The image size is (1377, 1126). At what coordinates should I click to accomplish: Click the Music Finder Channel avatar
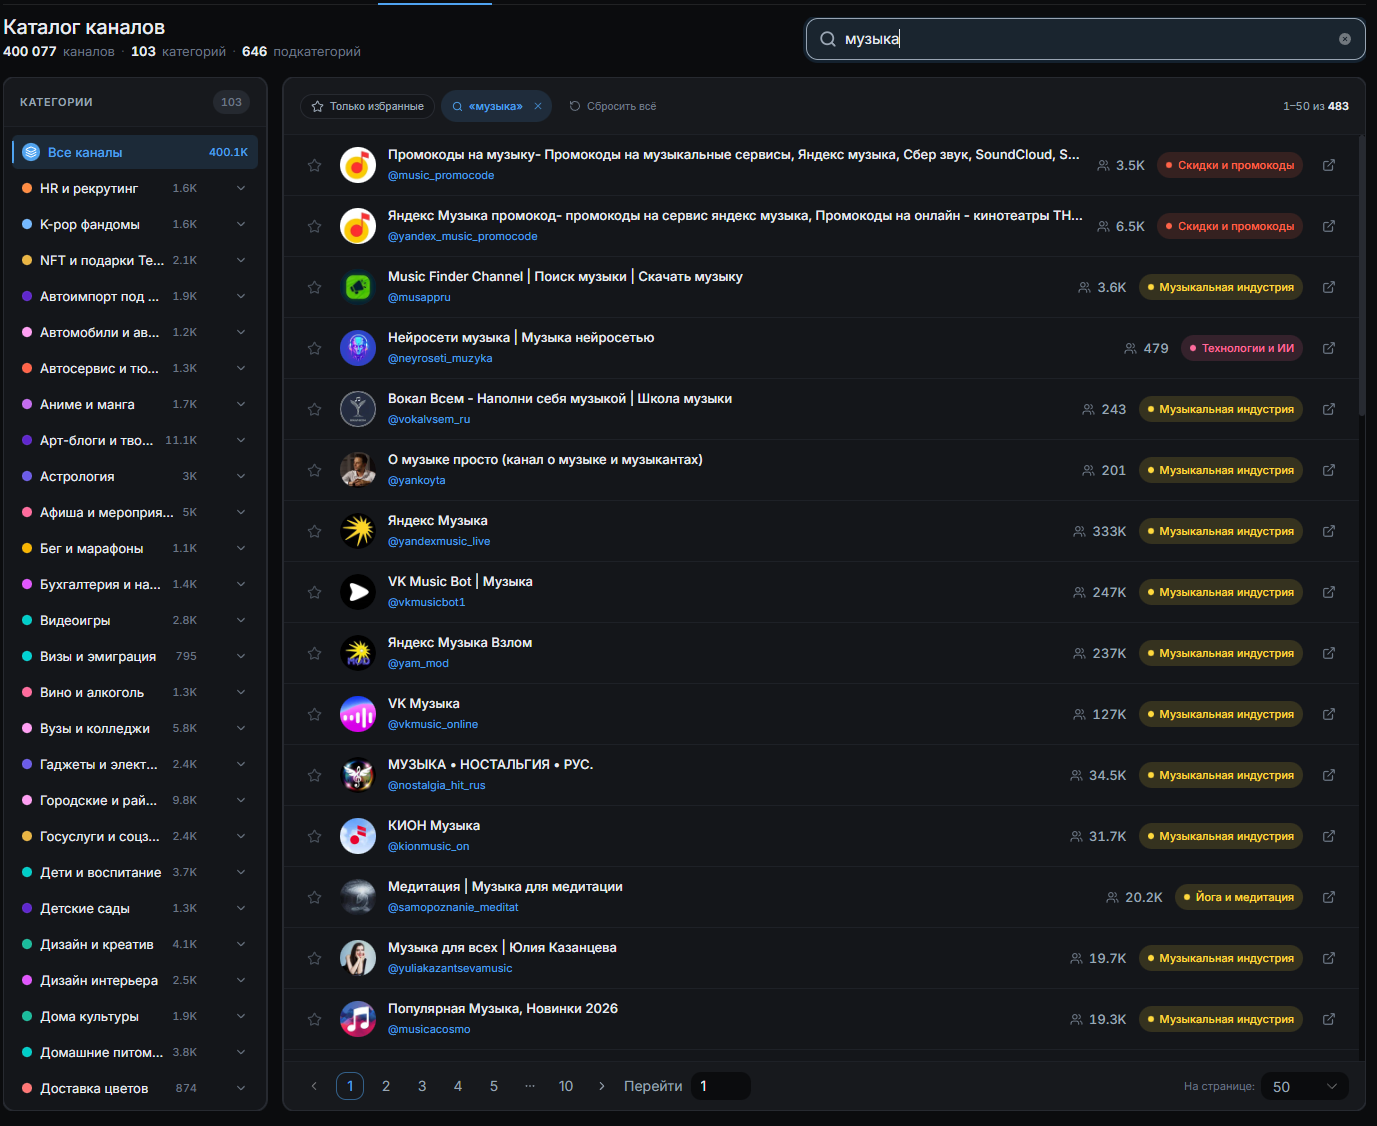(x=358, y=287)
